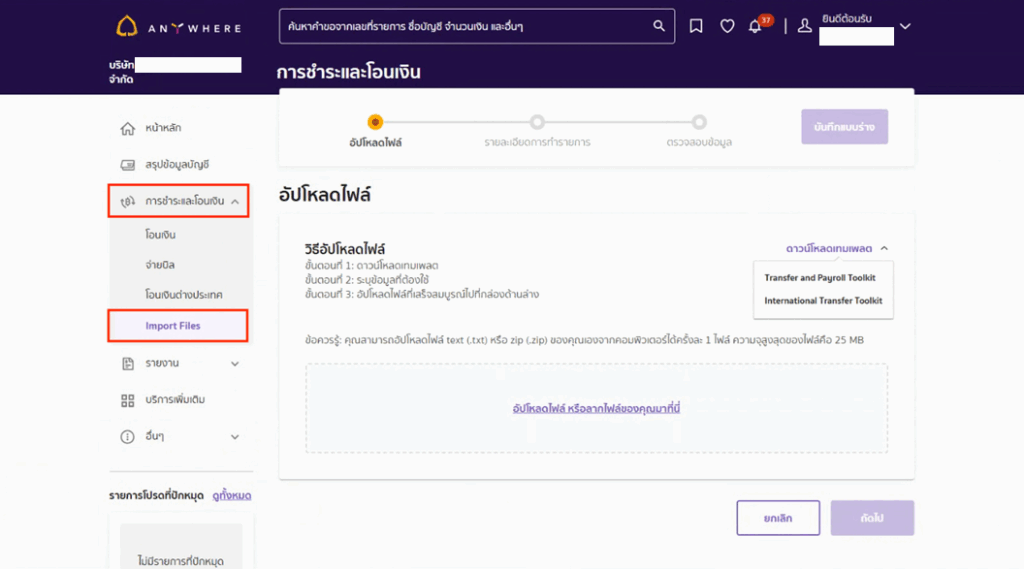Click the home icon beside หน้าหลัก
Viewport: 1024px width, 569px height.
click(x=127, y=128)
